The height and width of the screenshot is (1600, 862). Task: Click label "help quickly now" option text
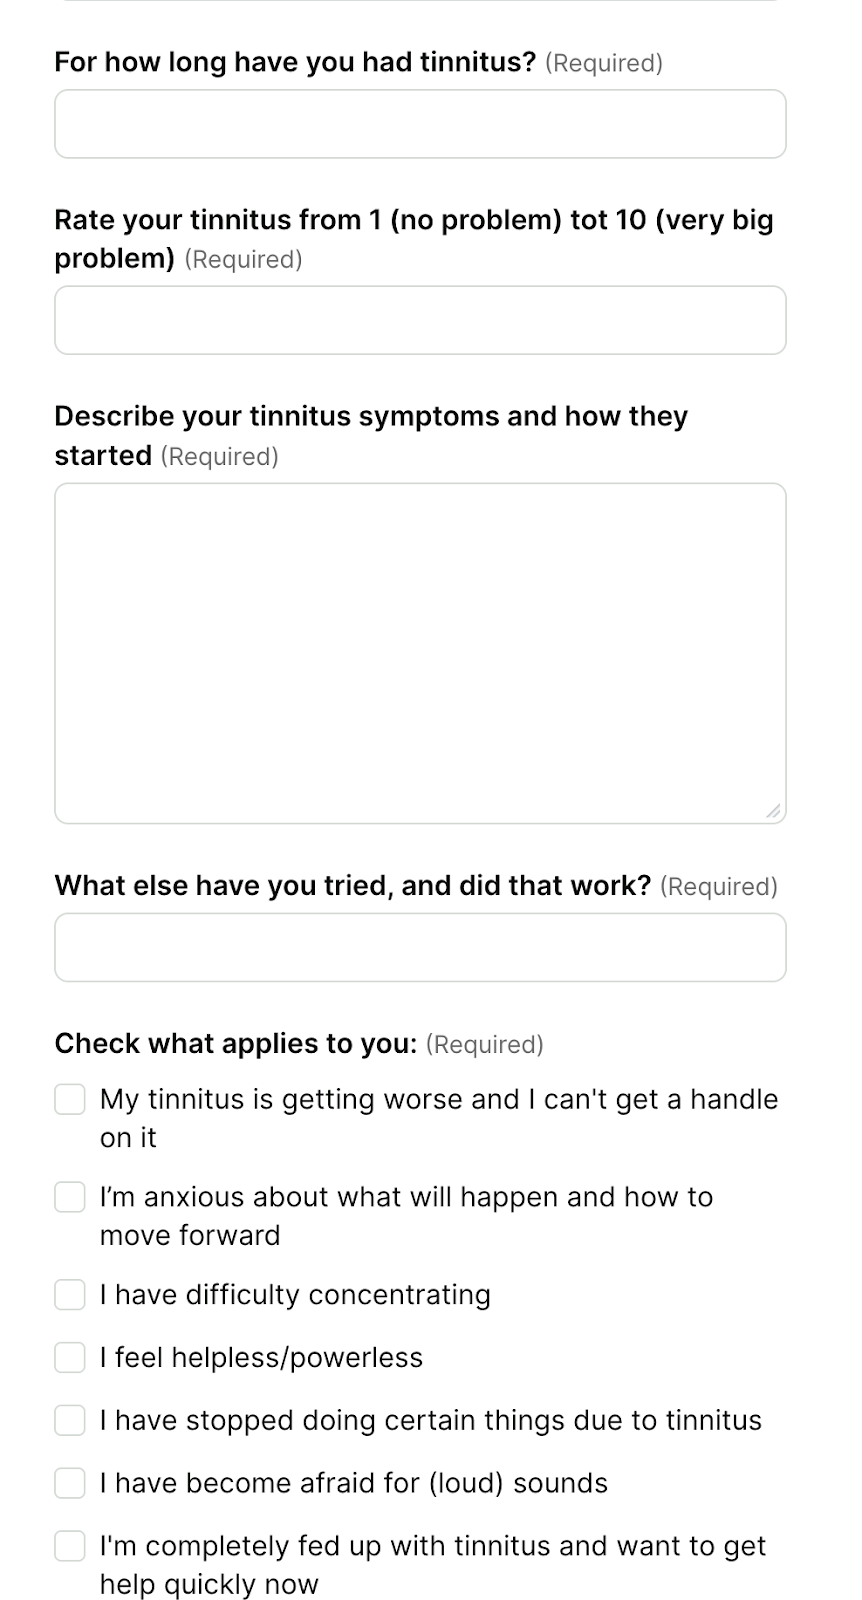[x=208, y=1583]
